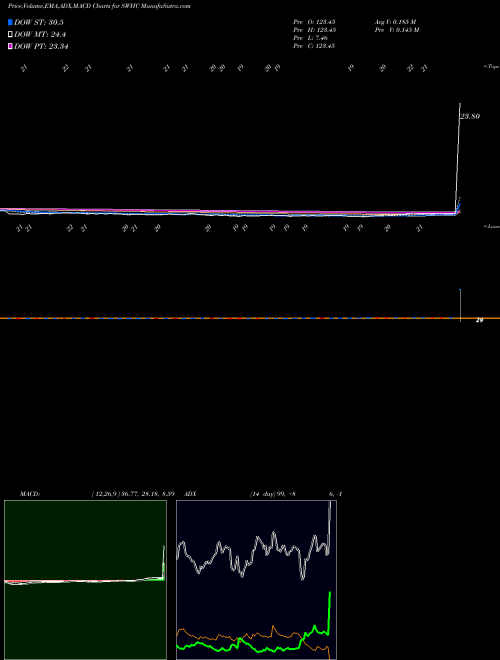Click the 'Pre H: 123.45' value
This screenshot has height=660, width=500.
[x=314, y=30]
